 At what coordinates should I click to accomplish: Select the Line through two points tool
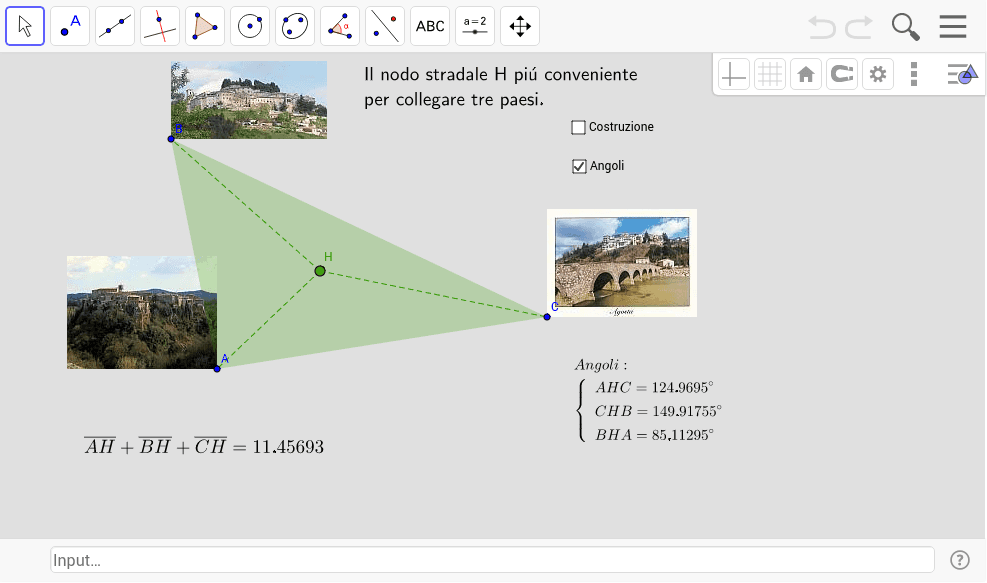point(115,26)
